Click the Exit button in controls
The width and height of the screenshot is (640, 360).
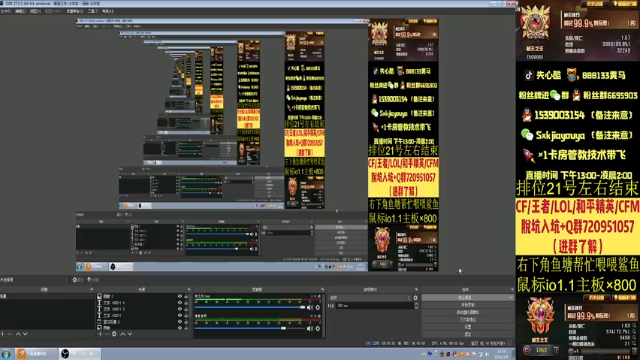[x=468, y=334]
